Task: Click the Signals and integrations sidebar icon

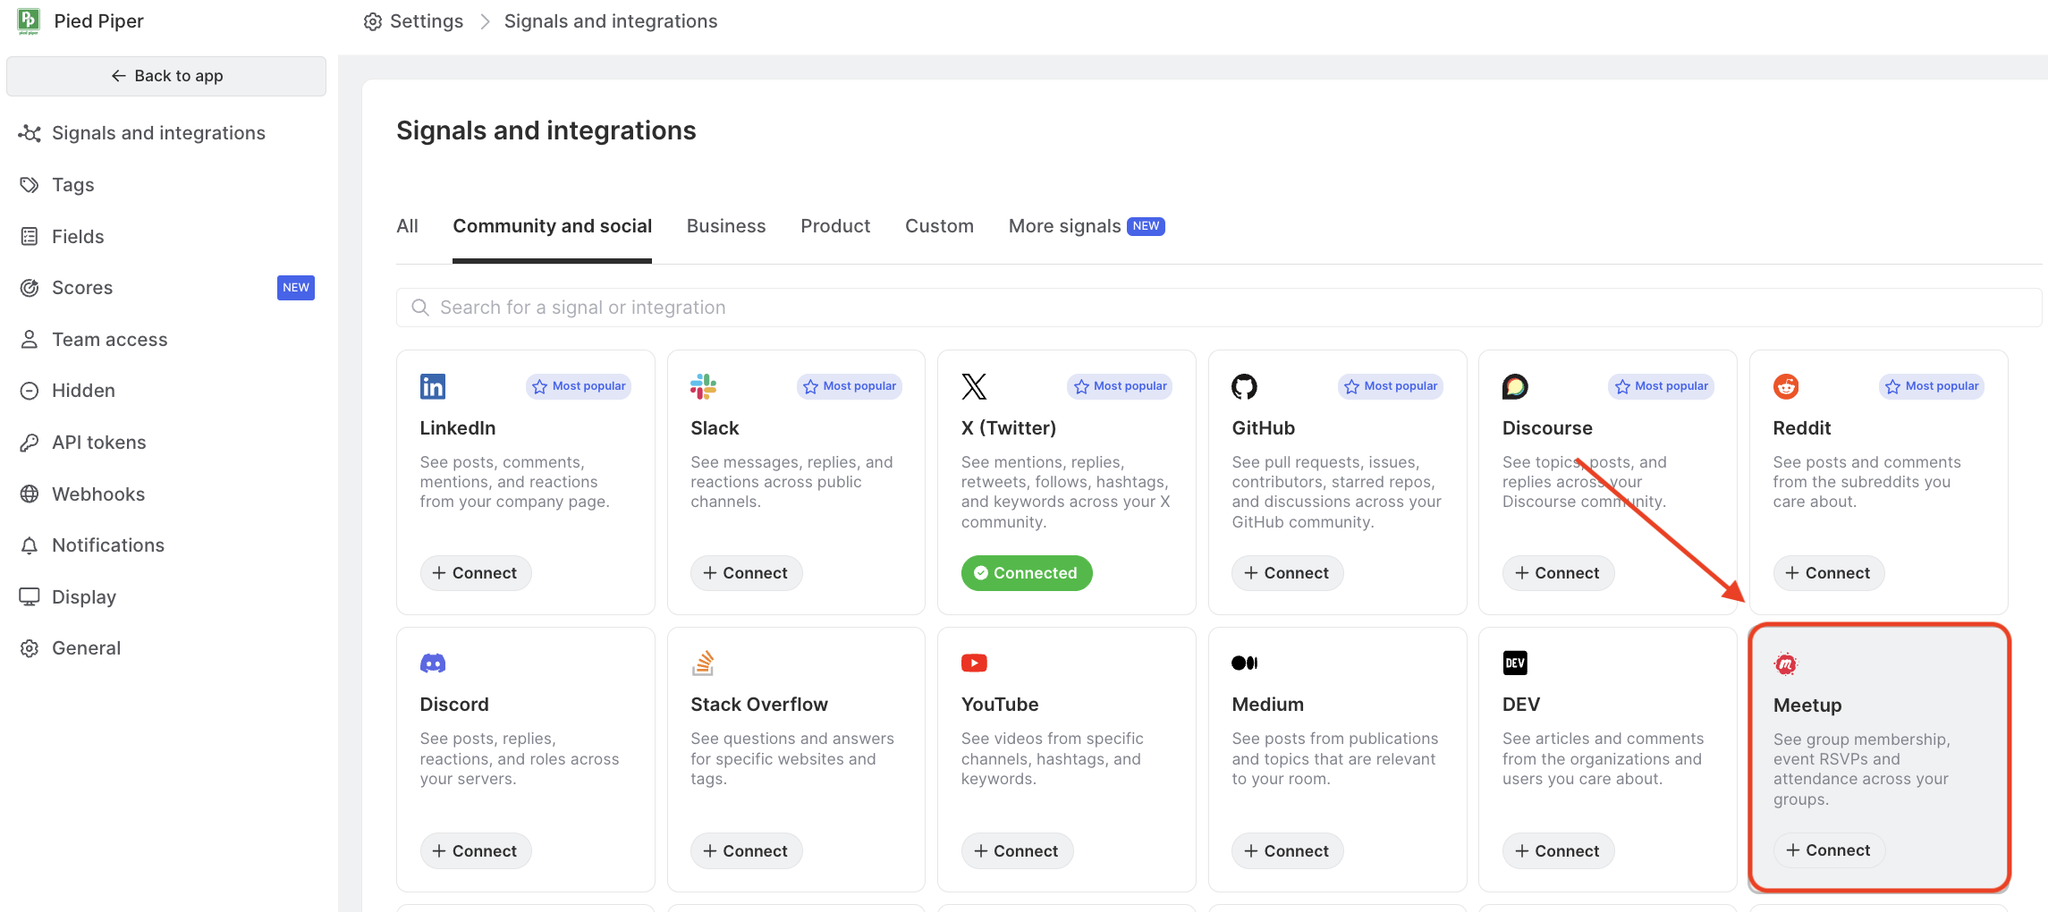Action: [30, 133]
